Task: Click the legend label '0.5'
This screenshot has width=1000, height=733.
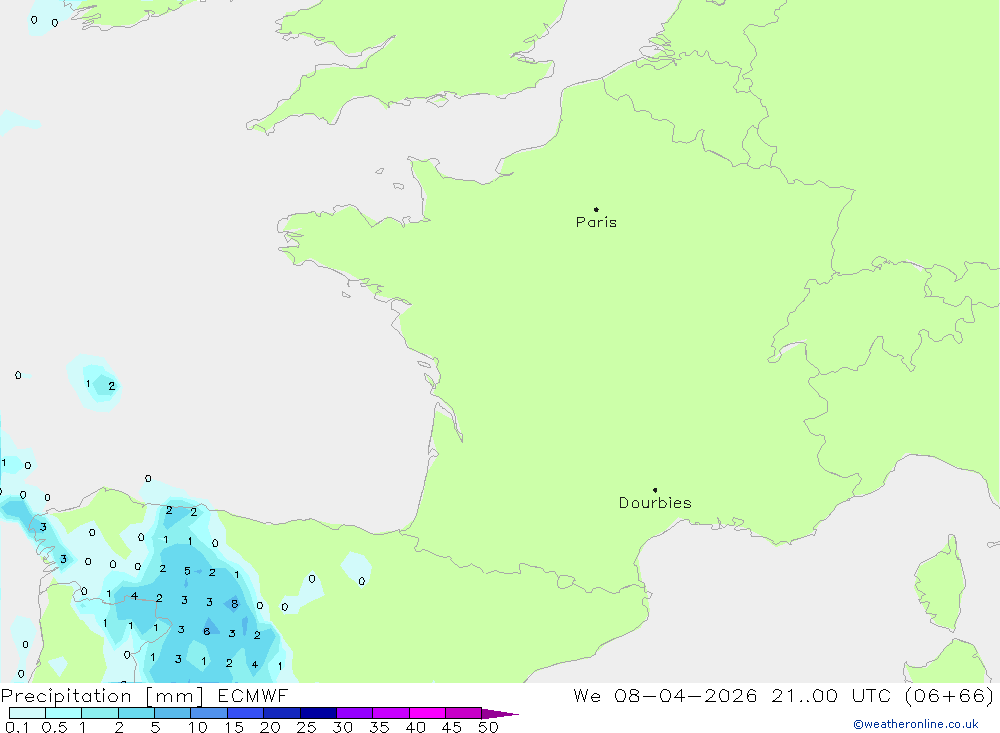Action: tap(54, 727)
